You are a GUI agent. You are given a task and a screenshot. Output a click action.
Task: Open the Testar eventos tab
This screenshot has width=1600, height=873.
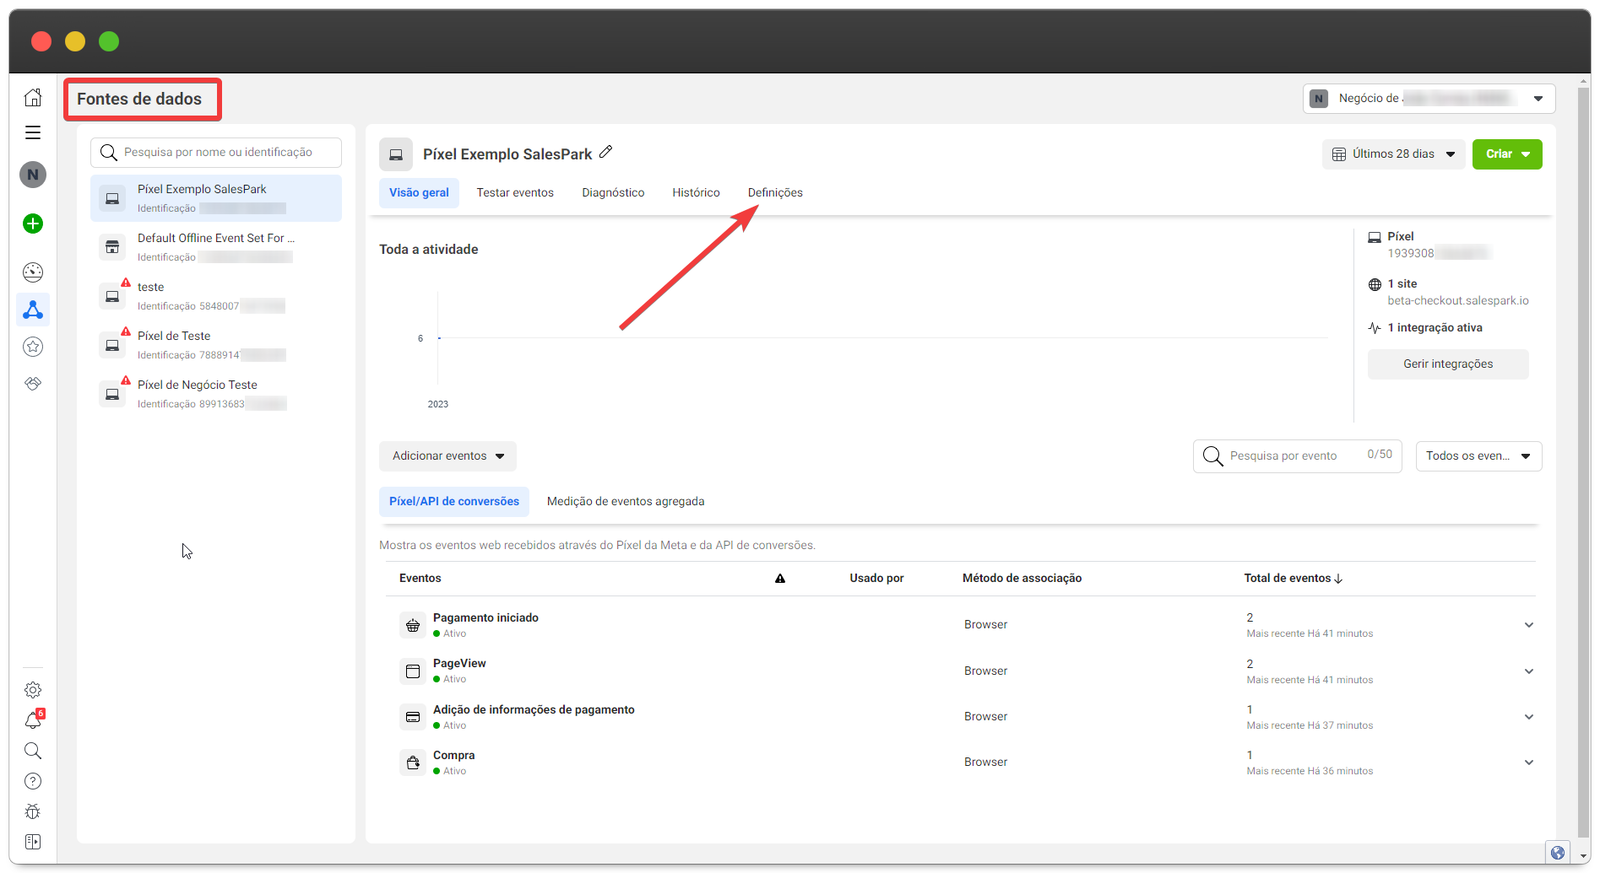coord(515,193)
